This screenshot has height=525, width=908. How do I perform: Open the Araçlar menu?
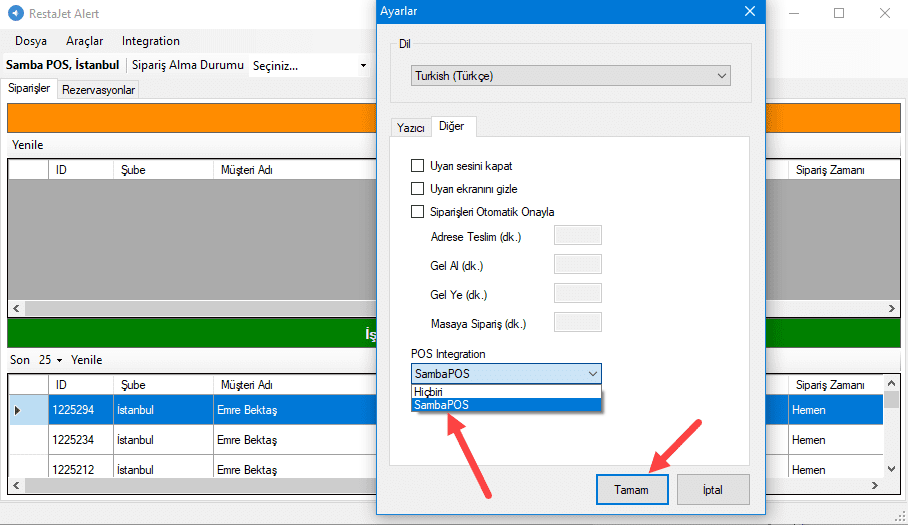pos(85,41)
